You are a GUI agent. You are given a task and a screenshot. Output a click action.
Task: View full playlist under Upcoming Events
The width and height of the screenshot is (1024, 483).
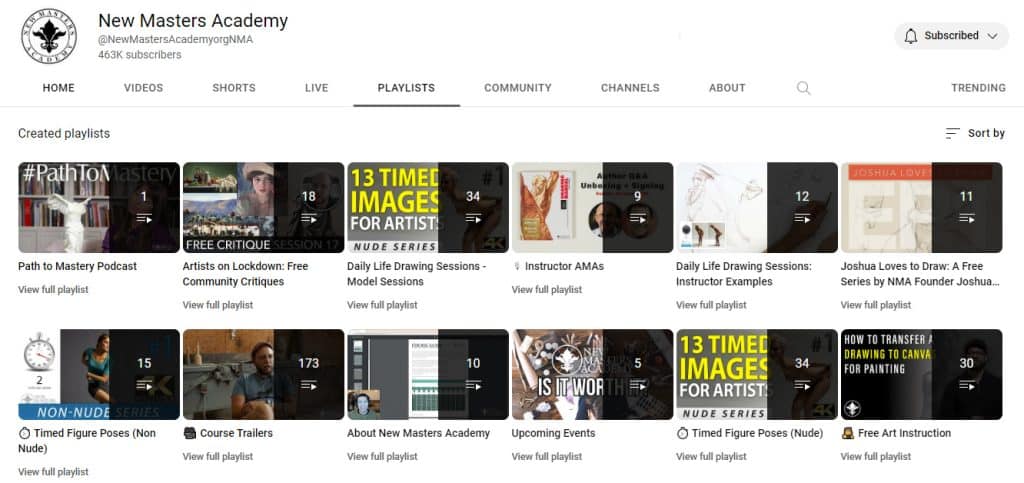pos(547,457)
